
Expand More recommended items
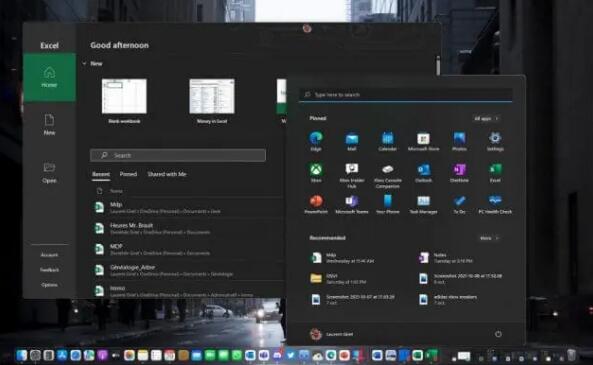tap(489, 238)
